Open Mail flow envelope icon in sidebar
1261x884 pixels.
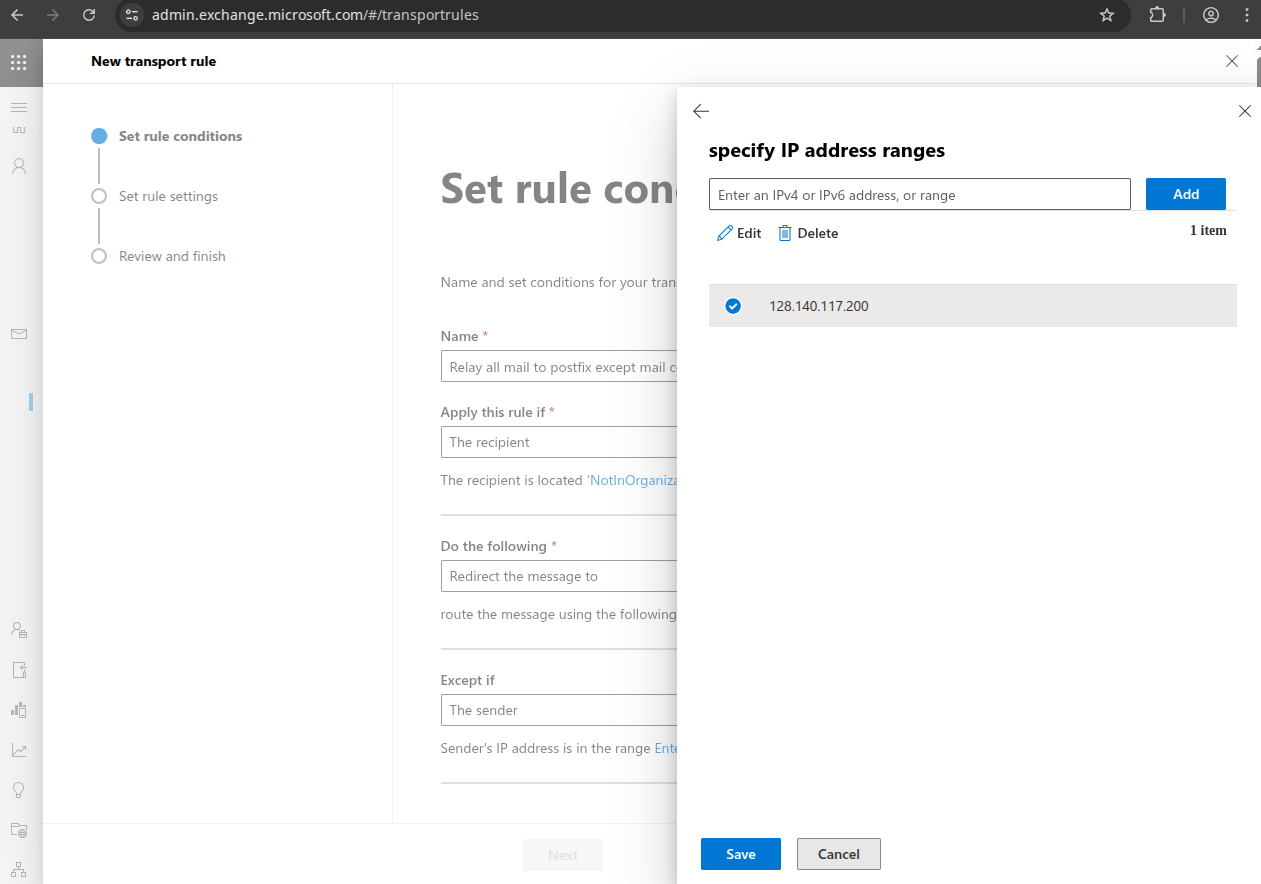pos(18,334)
